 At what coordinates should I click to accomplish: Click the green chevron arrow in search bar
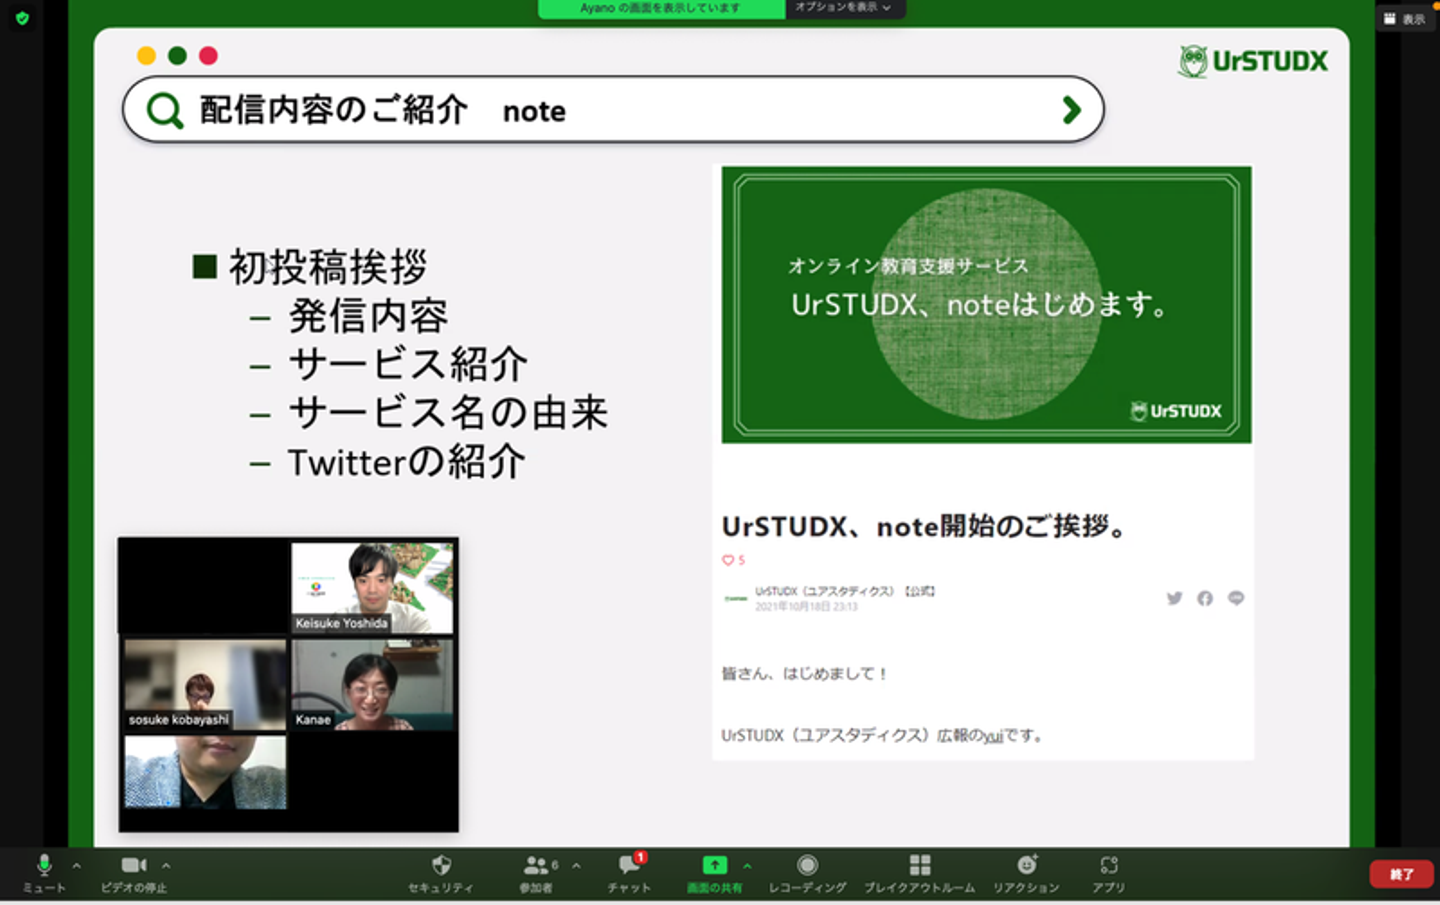tap(1072, 110)
